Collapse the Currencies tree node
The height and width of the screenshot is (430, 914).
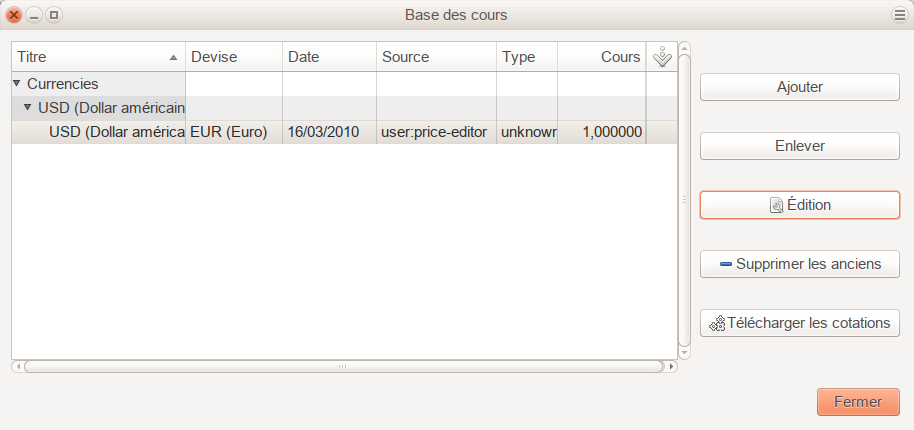(17, 84)
